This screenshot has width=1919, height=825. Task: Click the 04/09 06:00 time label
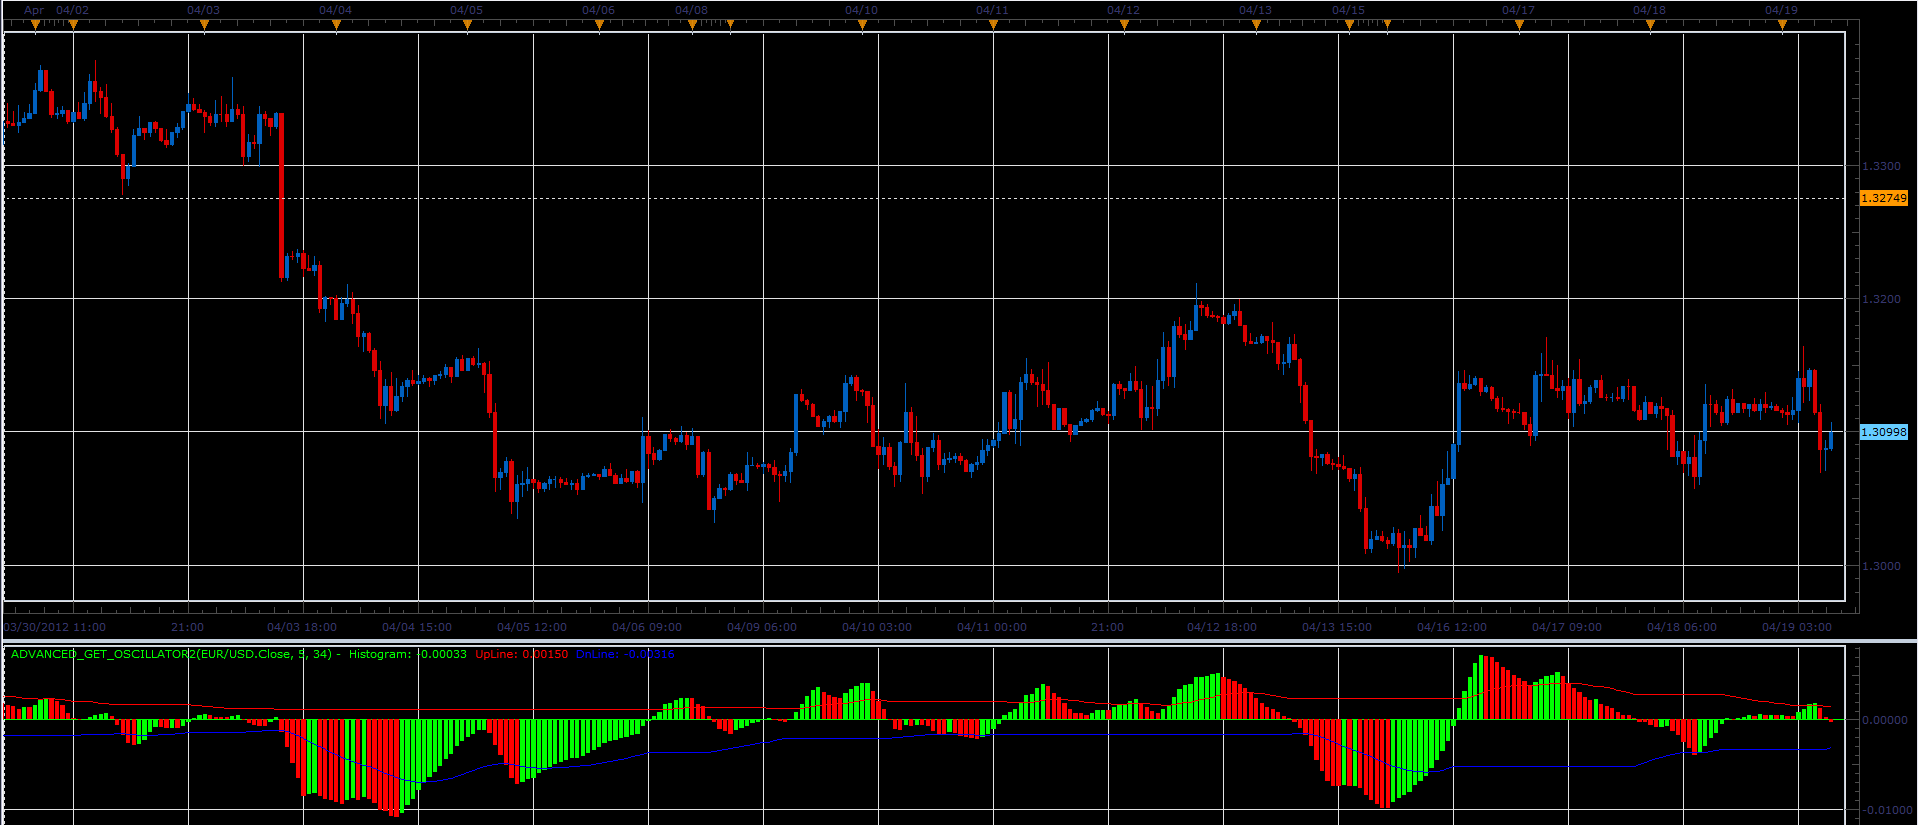(762, 627)
